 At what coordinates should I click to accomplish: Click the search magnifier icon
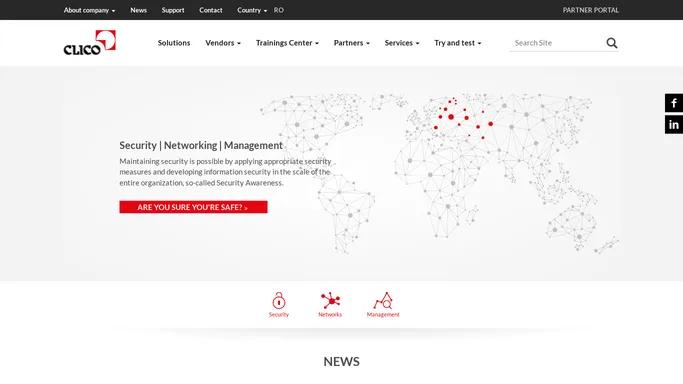point(612,43)
